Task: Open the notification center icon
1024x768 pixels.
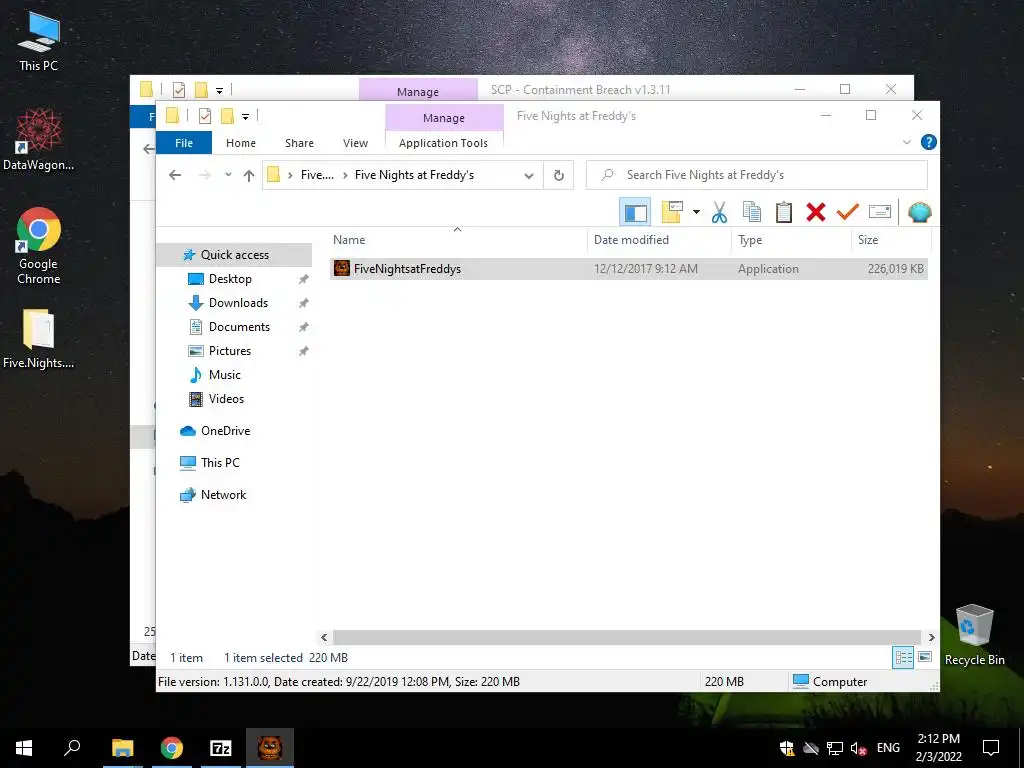Action: (x=991, y=748)
